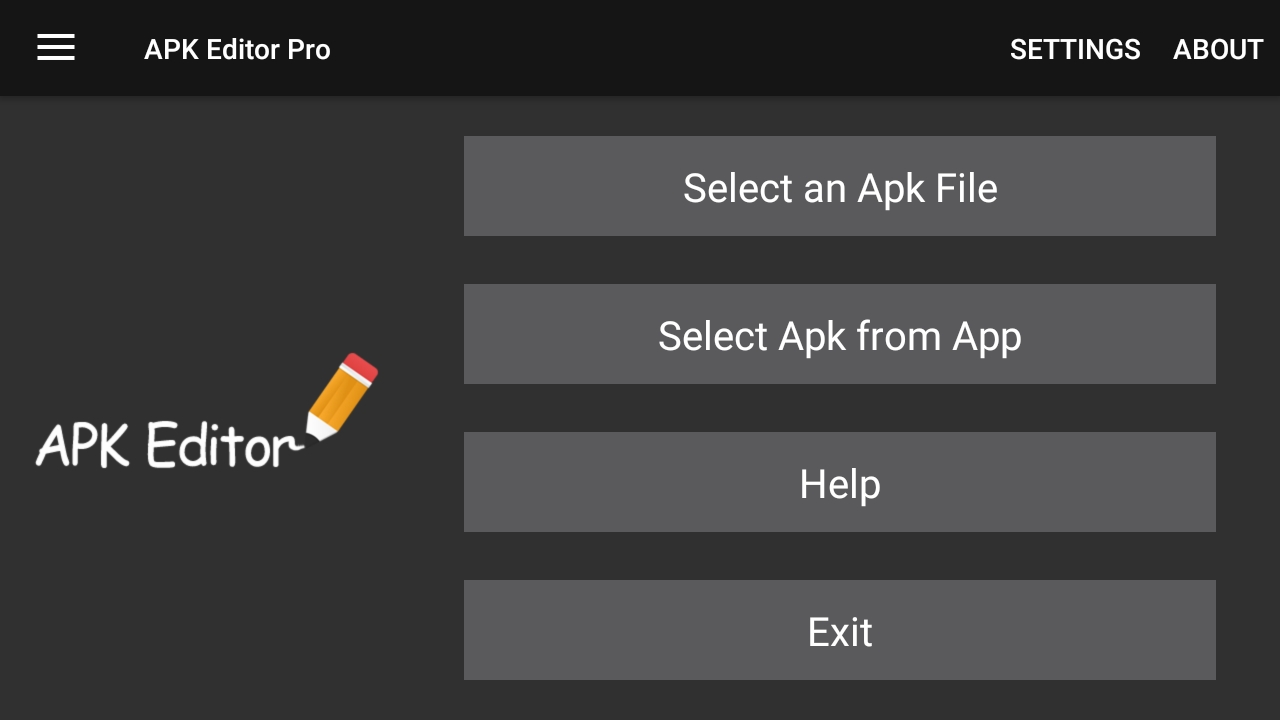Pick an APK from installed apps
This screenshot has height=720, width=1280.
[840, 334]
